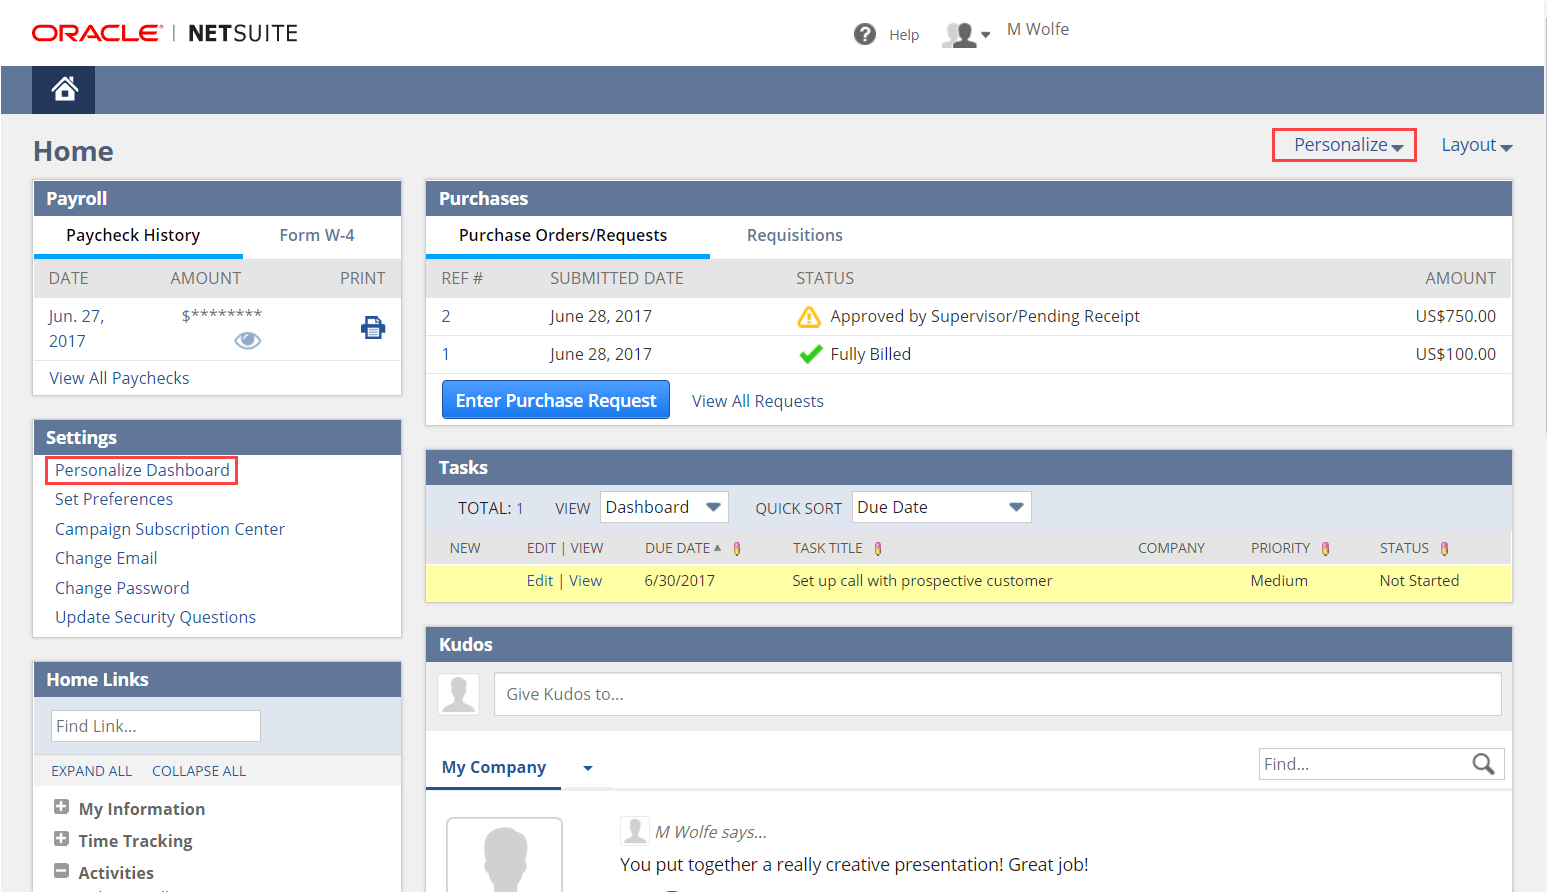Click the pencil icon beside Status column
This screenshot has height=892, width=1547.
click(x=1444, y=548)
